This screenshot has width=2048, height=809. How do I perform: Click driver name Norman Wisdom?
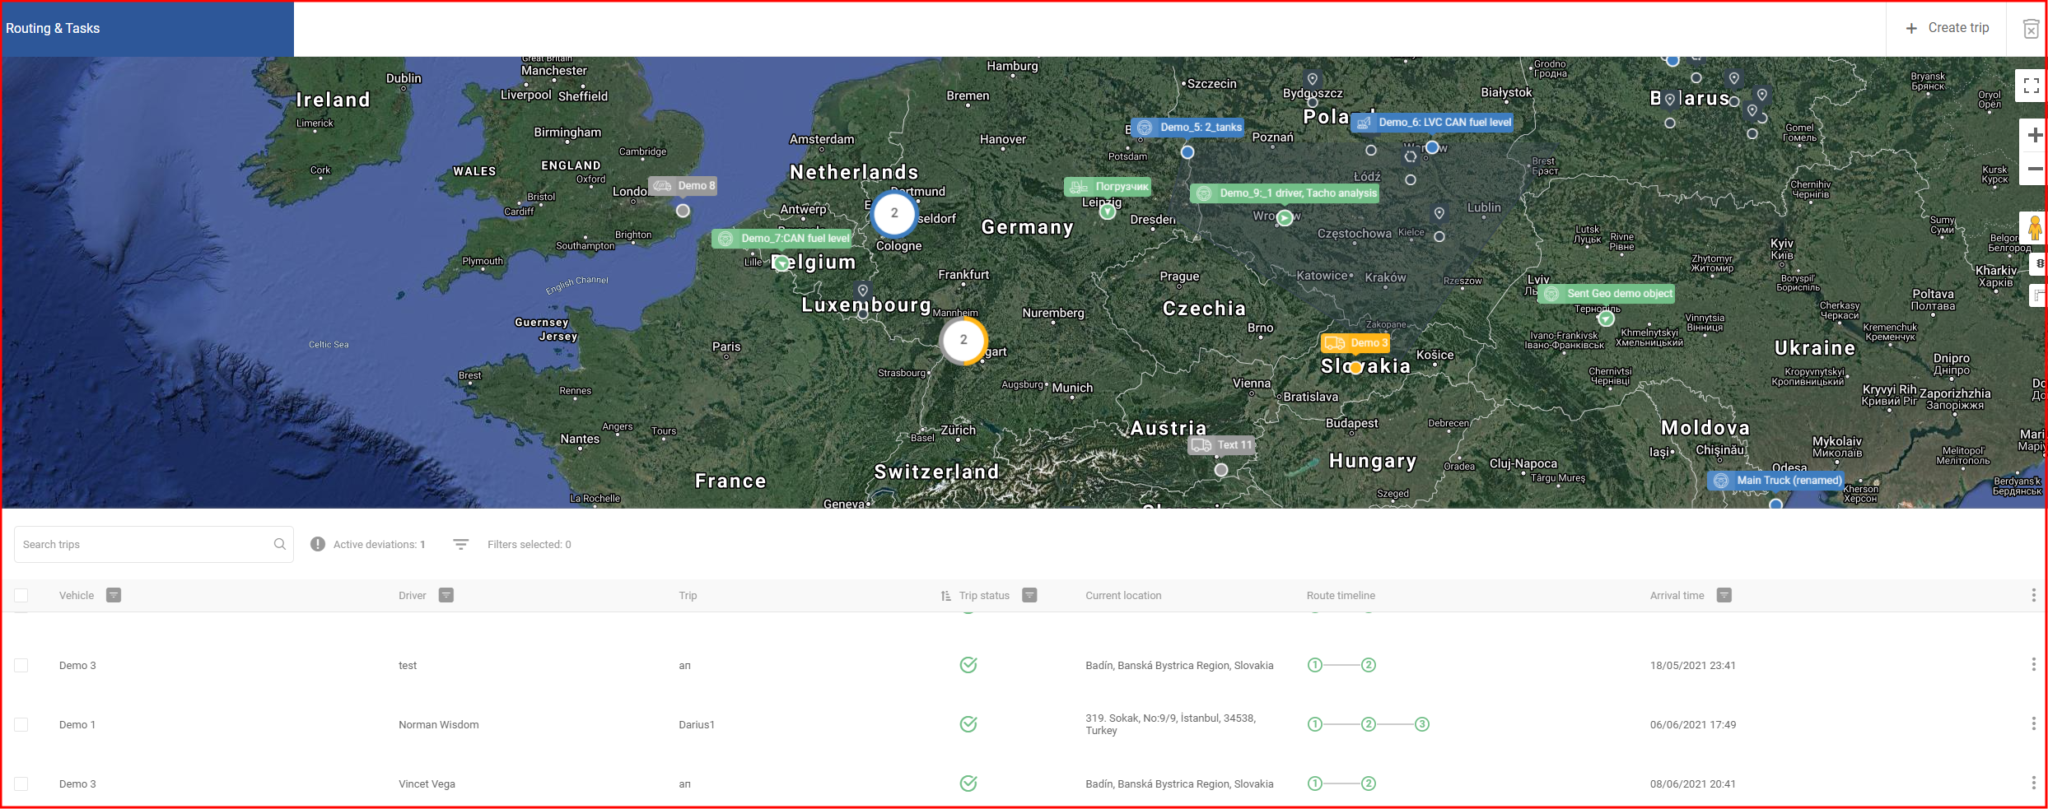pyautogui.click(x=439, y=725)
